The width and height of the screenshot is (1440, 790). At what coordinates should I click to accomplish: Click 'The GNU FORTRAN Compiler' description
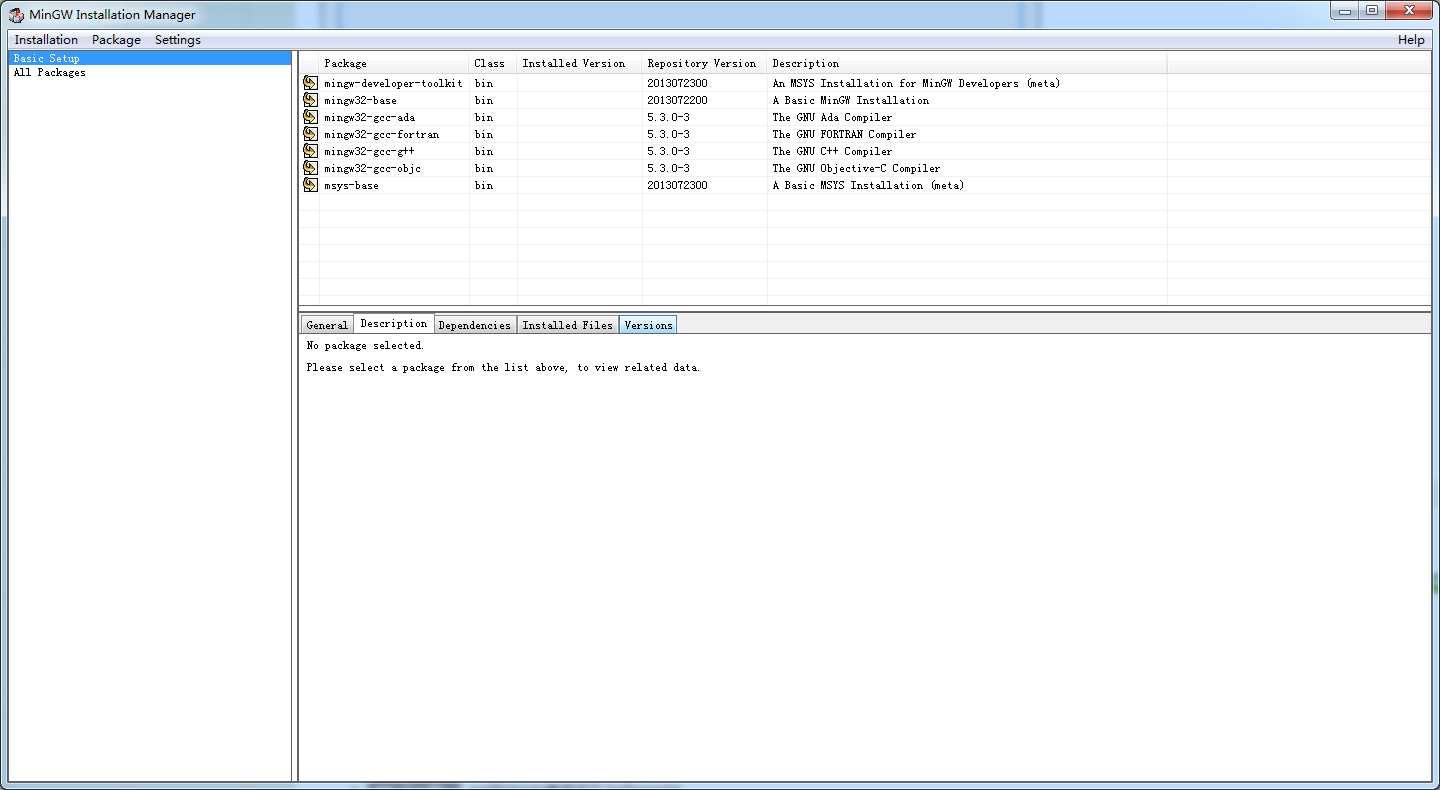pyautogui.click(x=844, y=134)
